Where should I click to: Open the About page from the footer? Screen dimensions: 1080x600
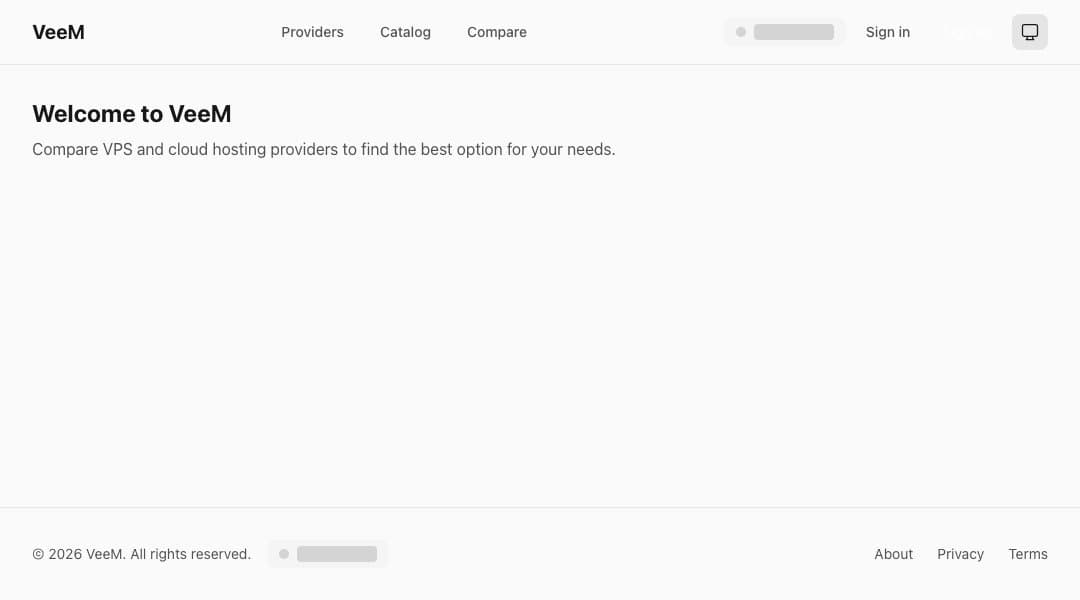pyautogui.click(x=893, y=554)
